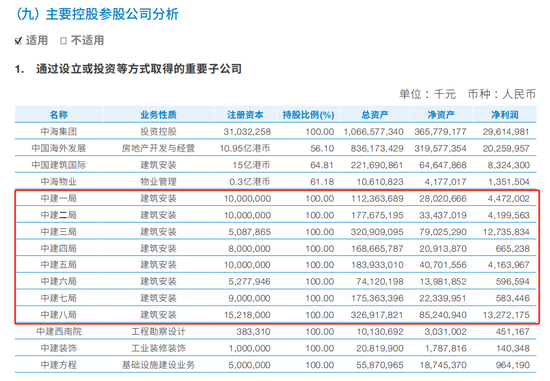The image size is (550, 381).
Task: Click the 业务性质 column header
Action: click(159, 115)
